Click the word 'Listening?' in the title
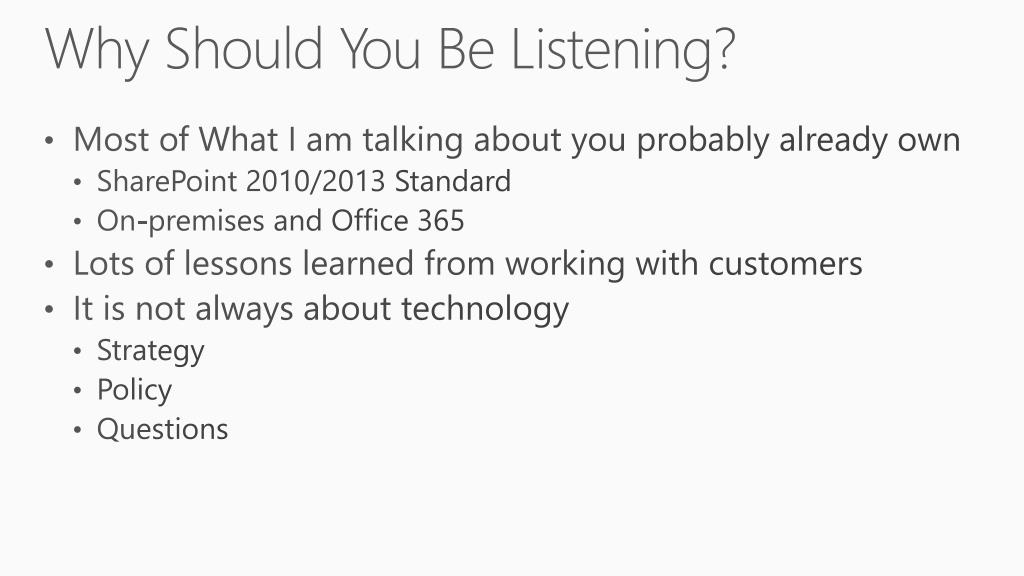 (622, 51)
